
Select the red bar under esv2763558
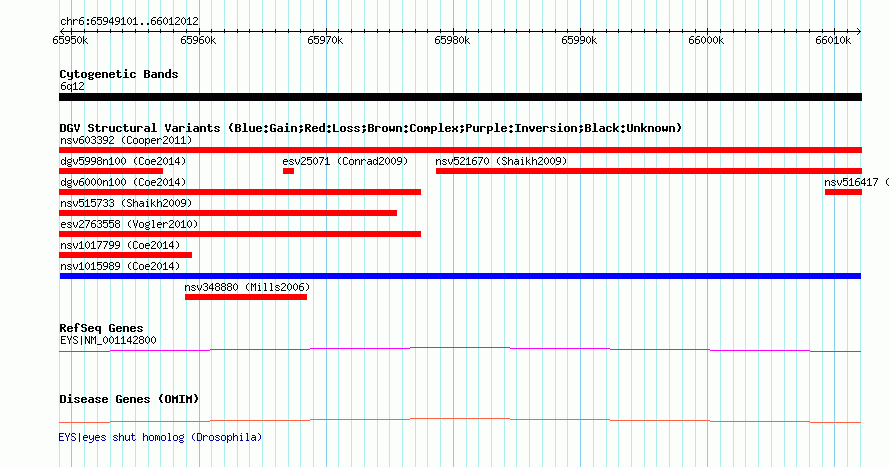pos(240,234)
